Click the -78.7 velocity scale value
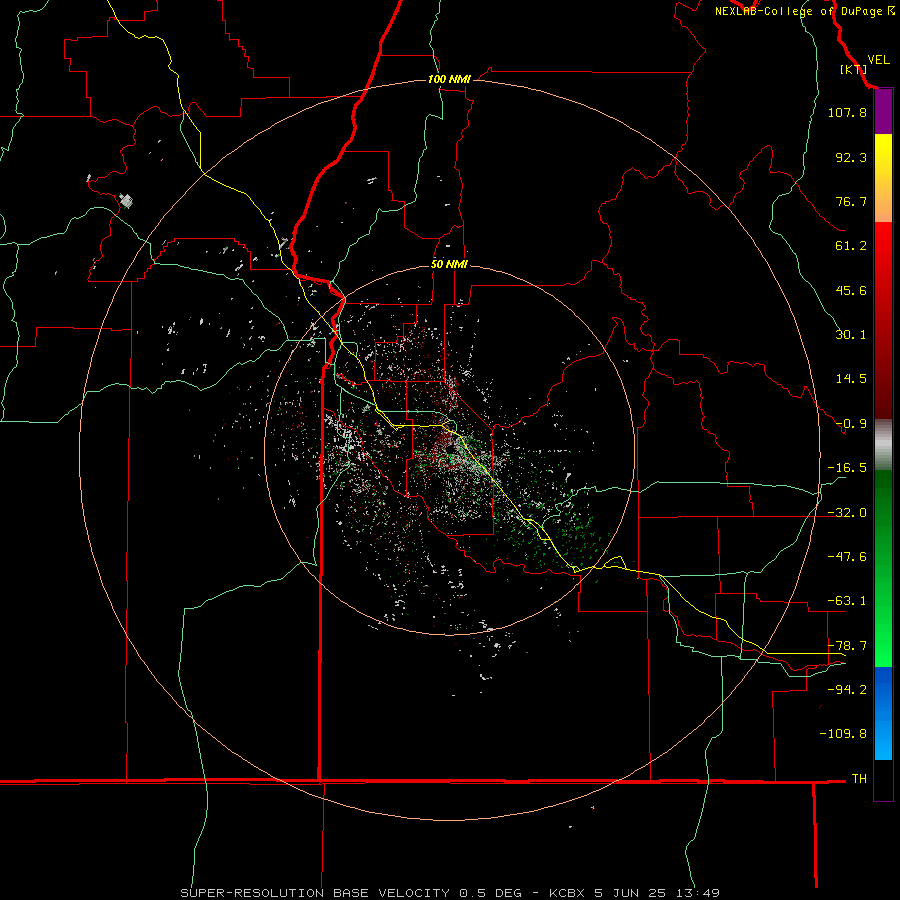This screenshot has width=900, height=900. (847, 646)
